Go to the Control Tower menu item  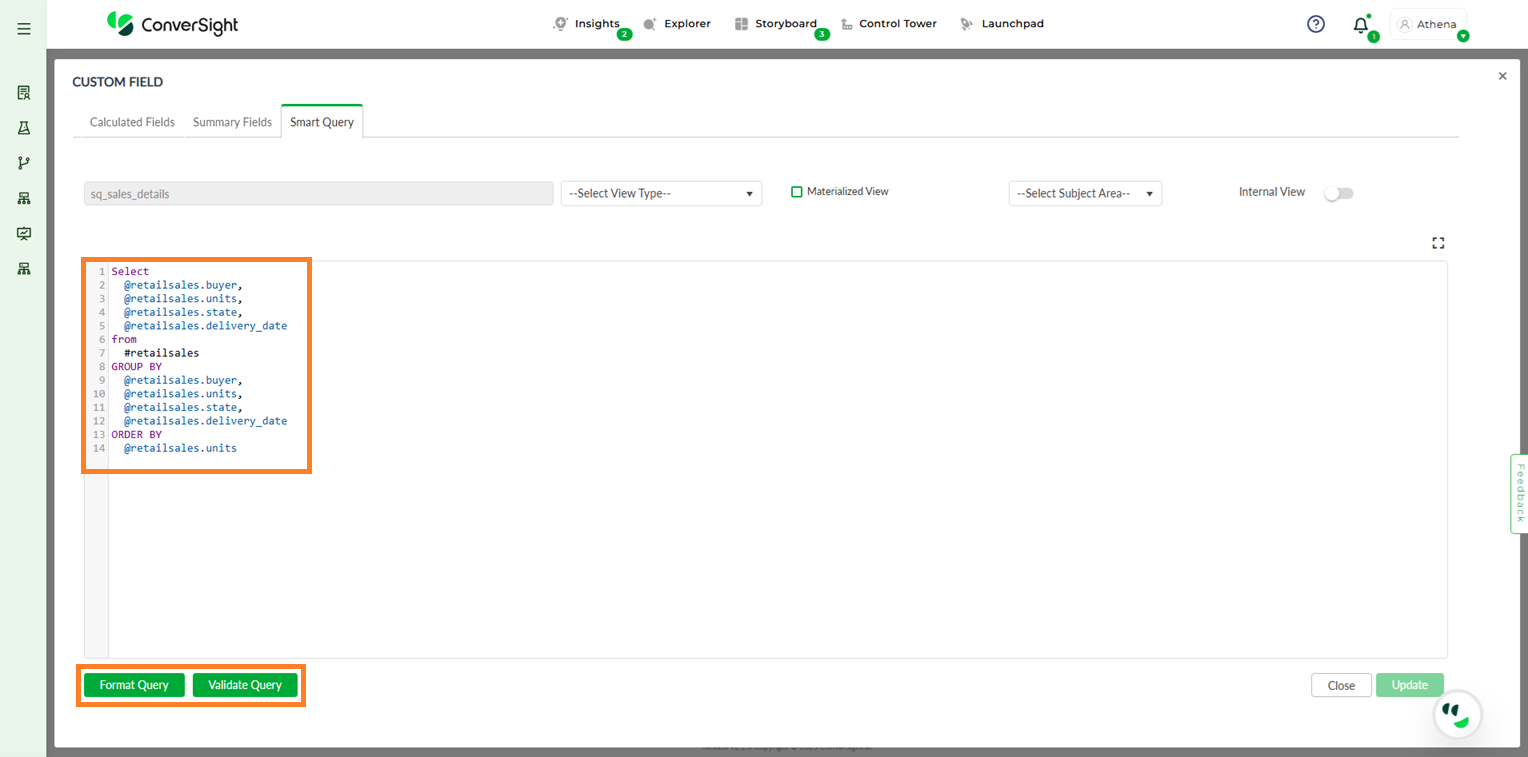click(898, 24)
